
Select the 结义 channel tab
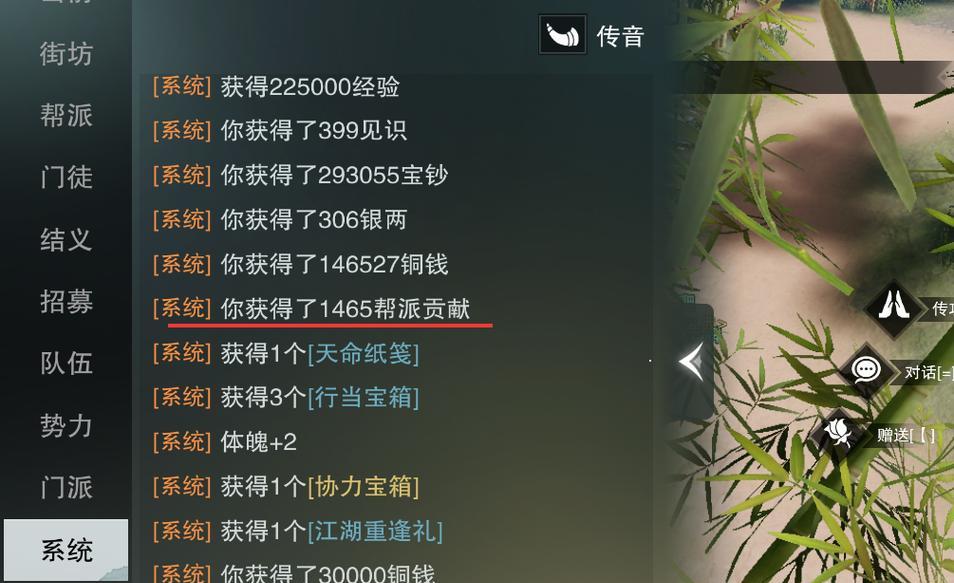coord(66,239)
